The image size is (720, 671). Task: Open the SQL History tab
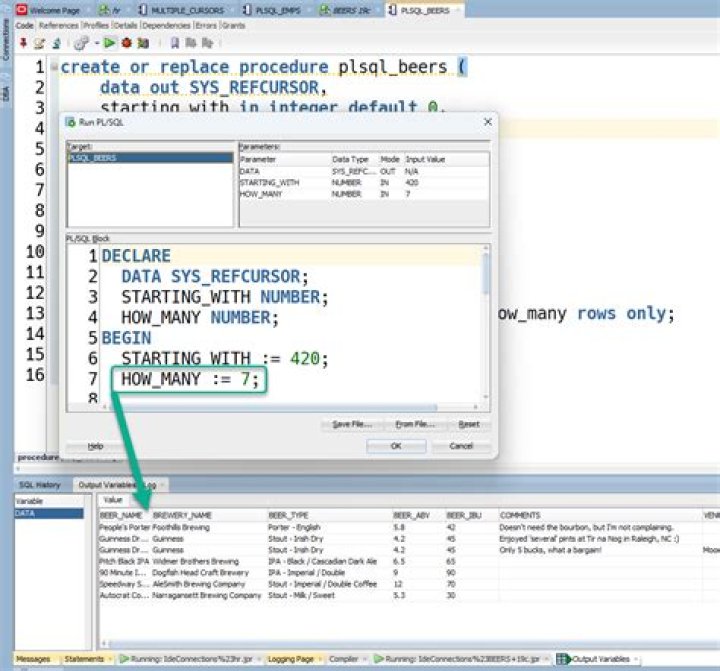[39, 485]
